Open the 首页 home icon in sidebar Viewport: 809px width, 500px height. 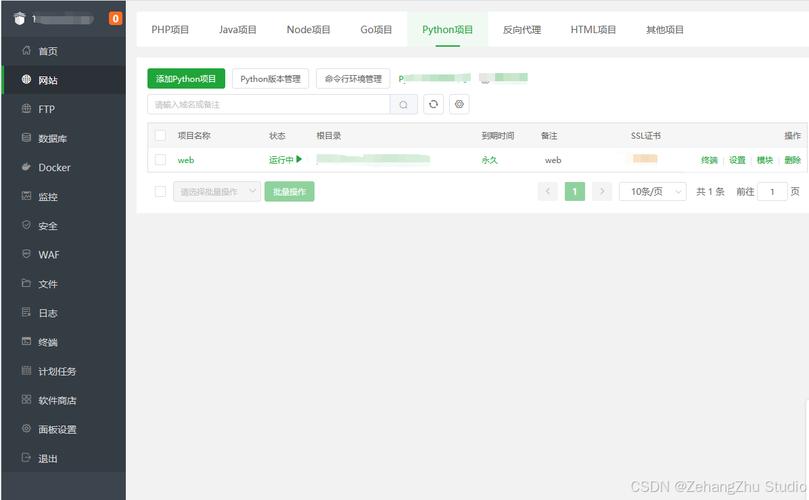coord(26,51)
